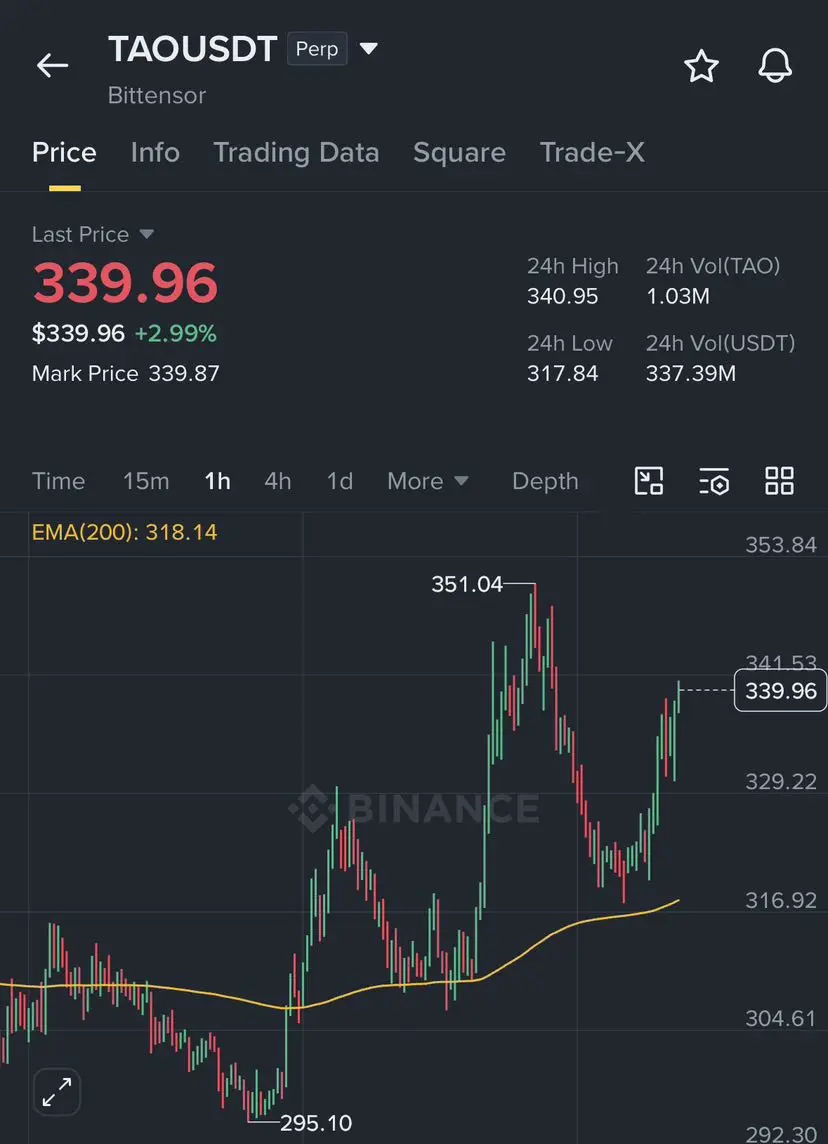
Task: Select the 1h interval
Action: (x=217, y=482)
